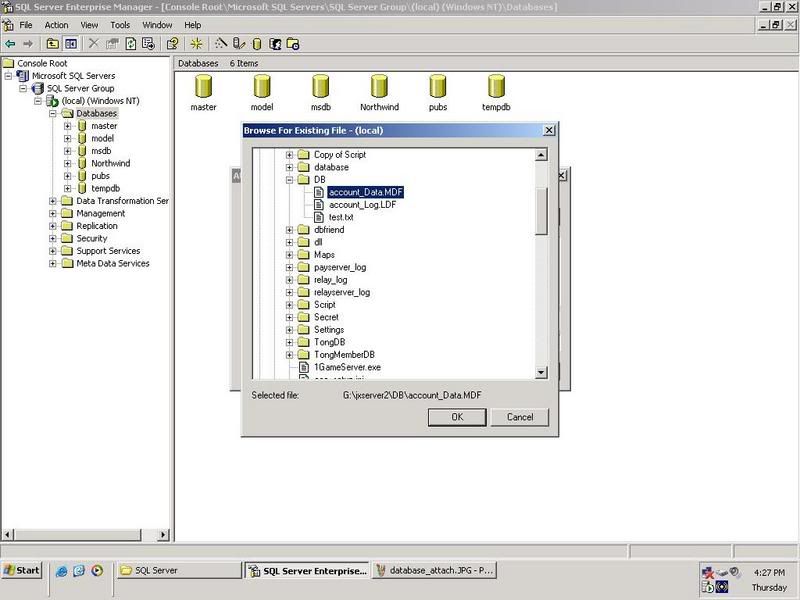Click the Up one level toolbar icon

52,44
